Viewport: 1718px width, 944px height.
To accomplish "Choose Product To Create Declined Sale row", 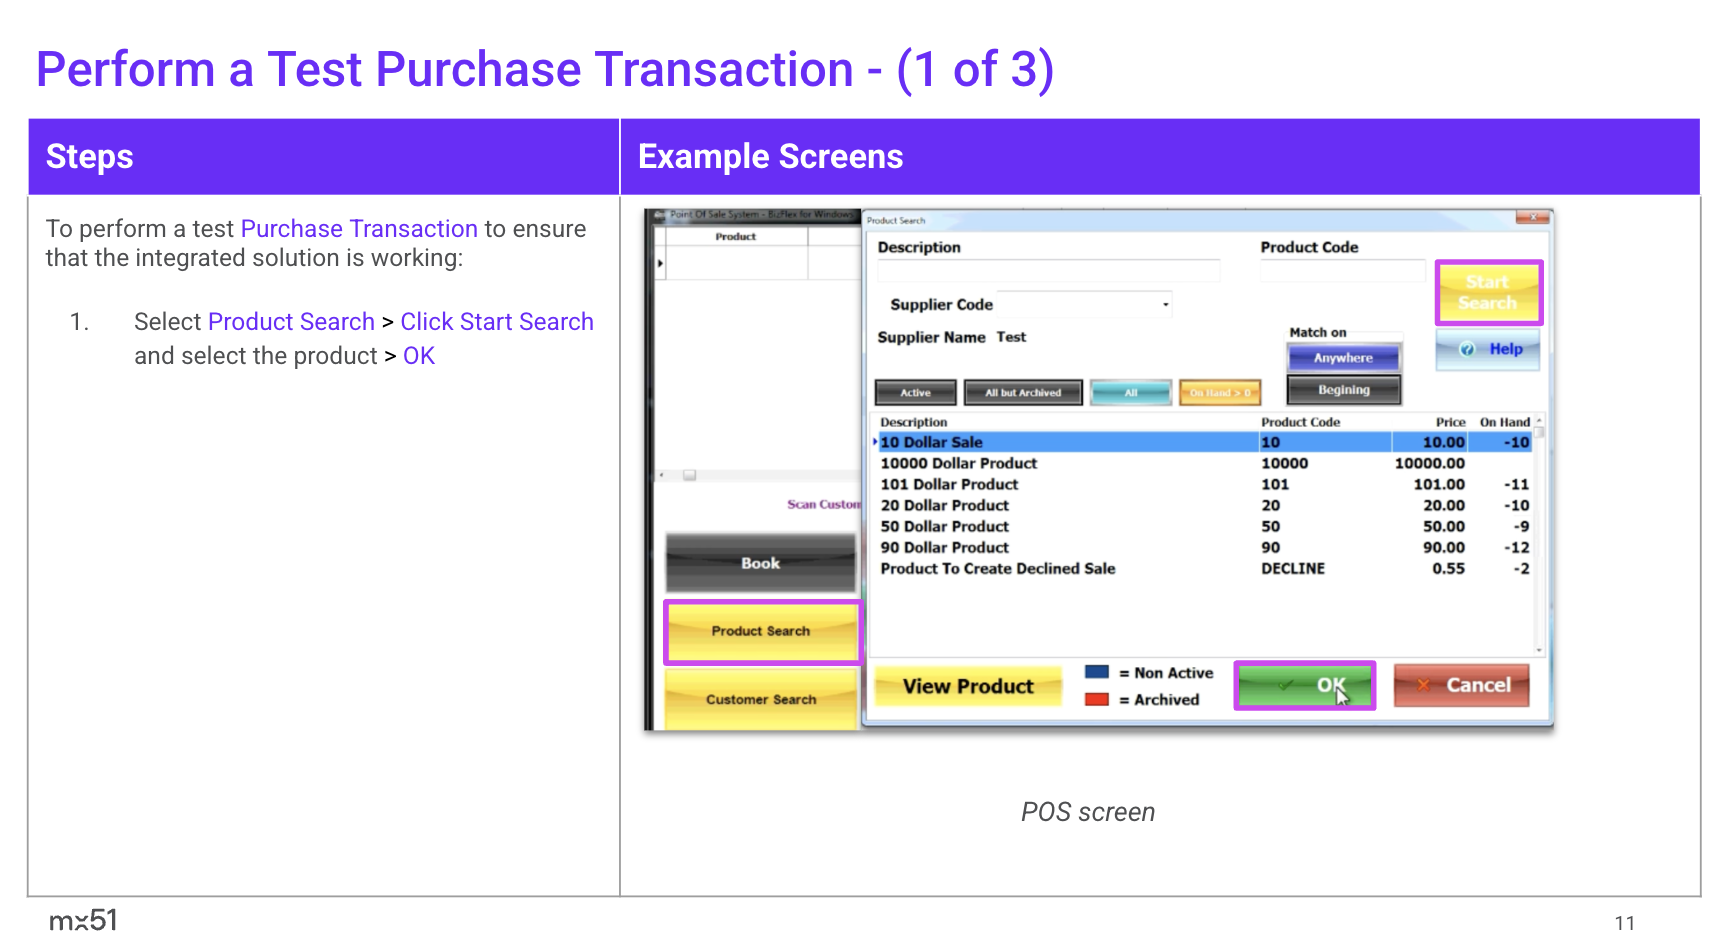I will click(x=997, y=569).
